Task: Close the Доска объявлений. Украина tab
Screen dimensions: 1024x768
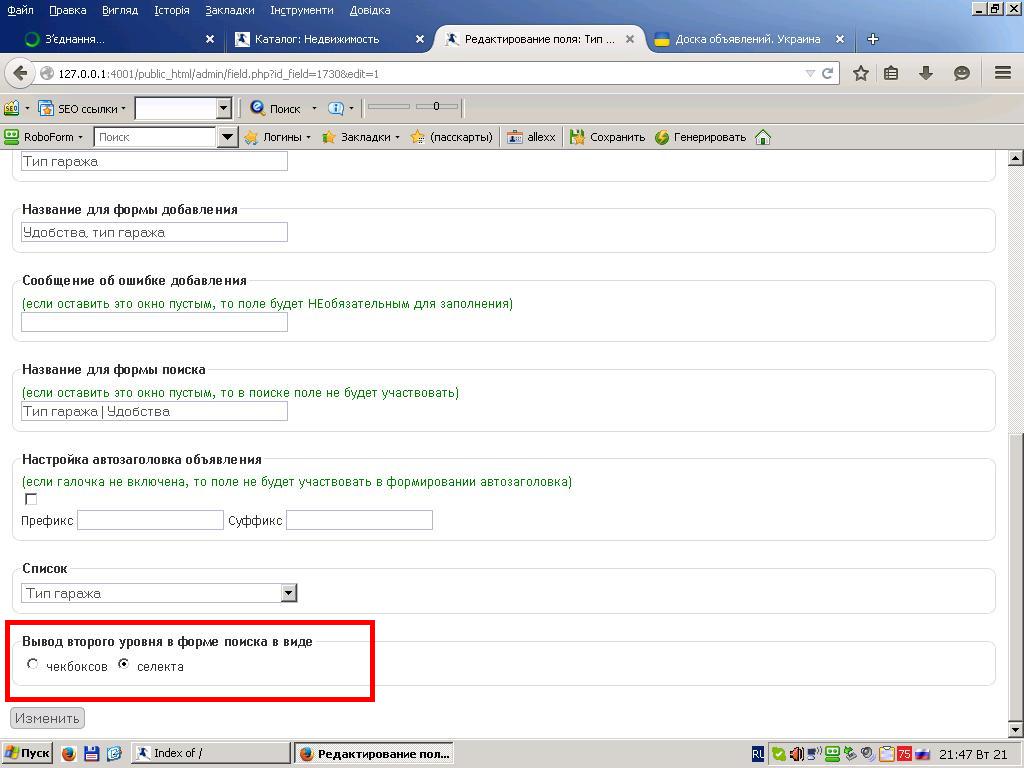Action: pos(840,39)
